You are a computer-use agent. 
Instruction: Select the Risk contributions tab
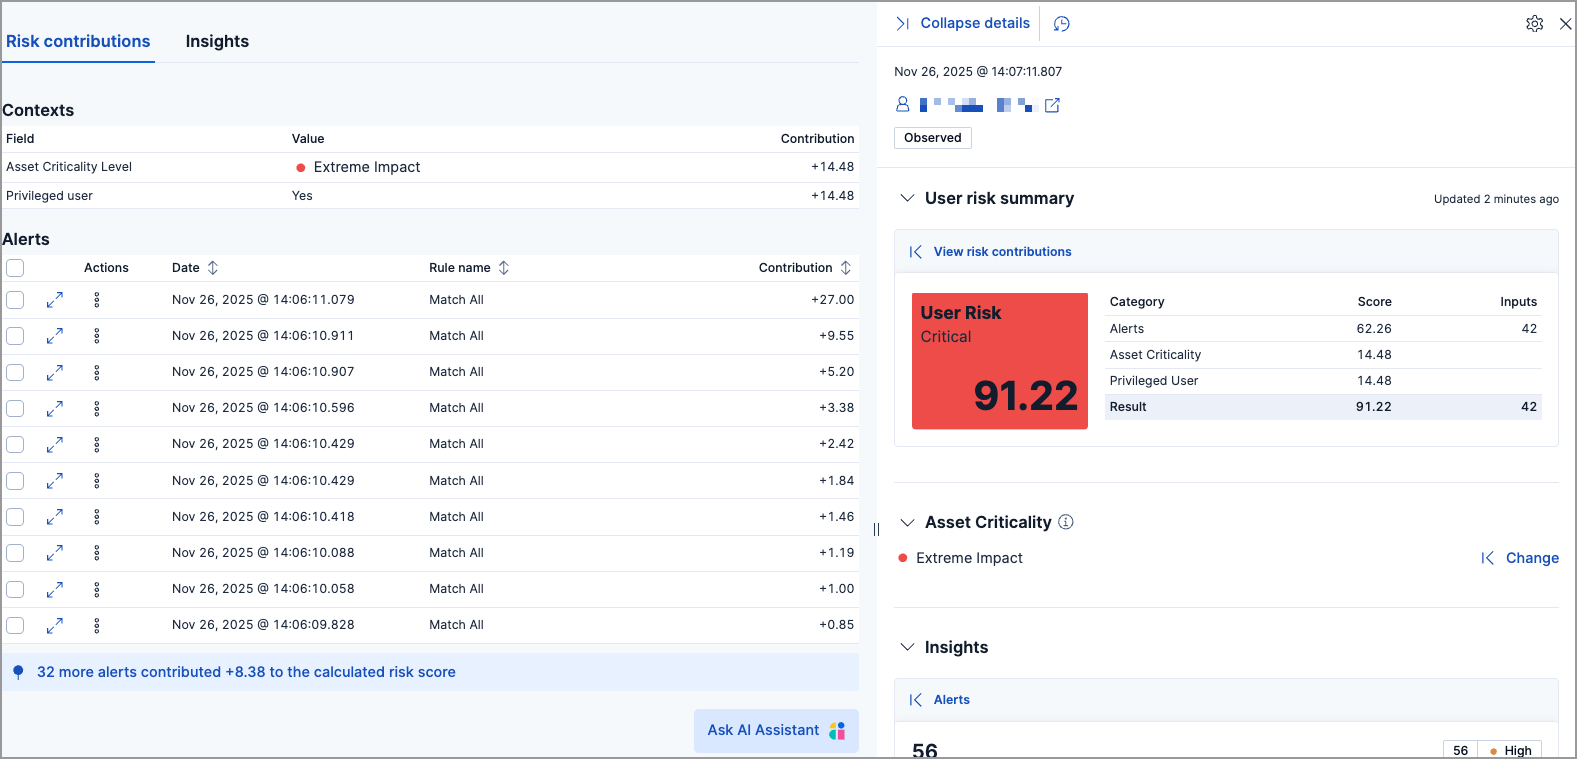78,41
